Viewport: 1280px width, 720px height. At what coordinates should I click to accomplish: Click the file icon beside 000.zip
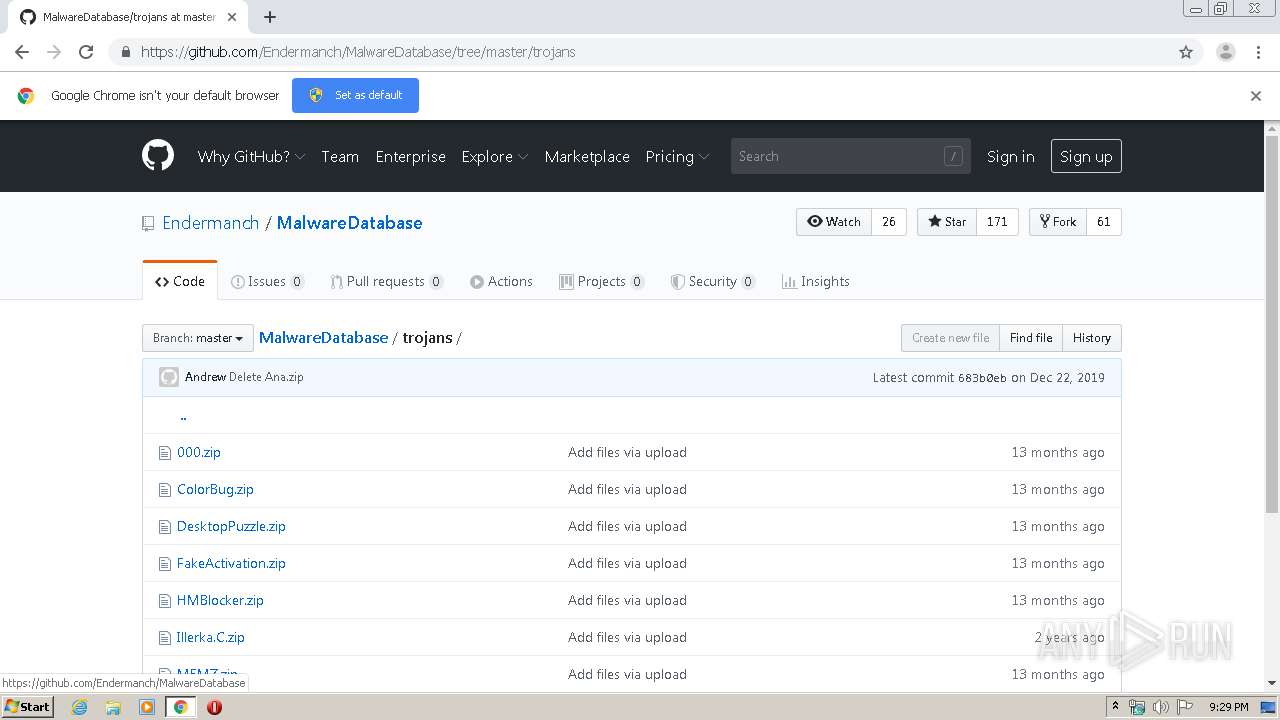pos(165,453)
